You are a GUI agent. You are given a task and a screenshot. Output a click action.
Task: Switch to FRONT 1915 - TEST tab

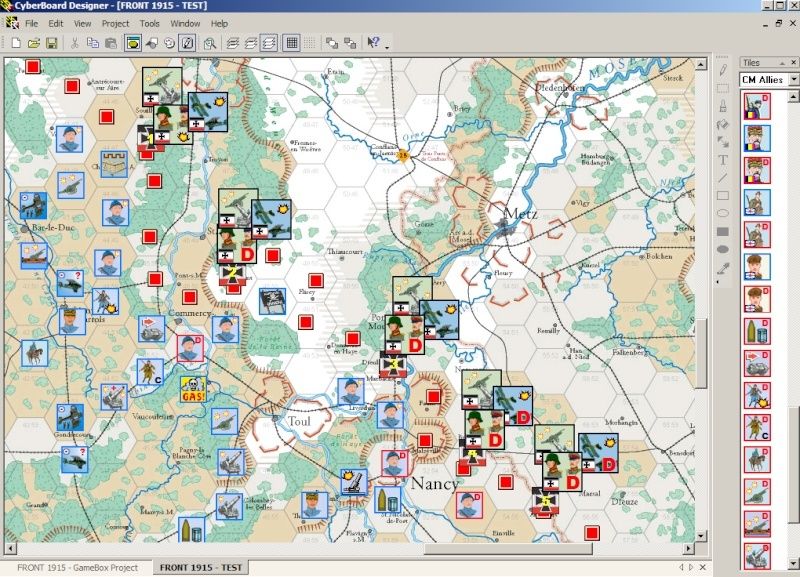(201, 567)
